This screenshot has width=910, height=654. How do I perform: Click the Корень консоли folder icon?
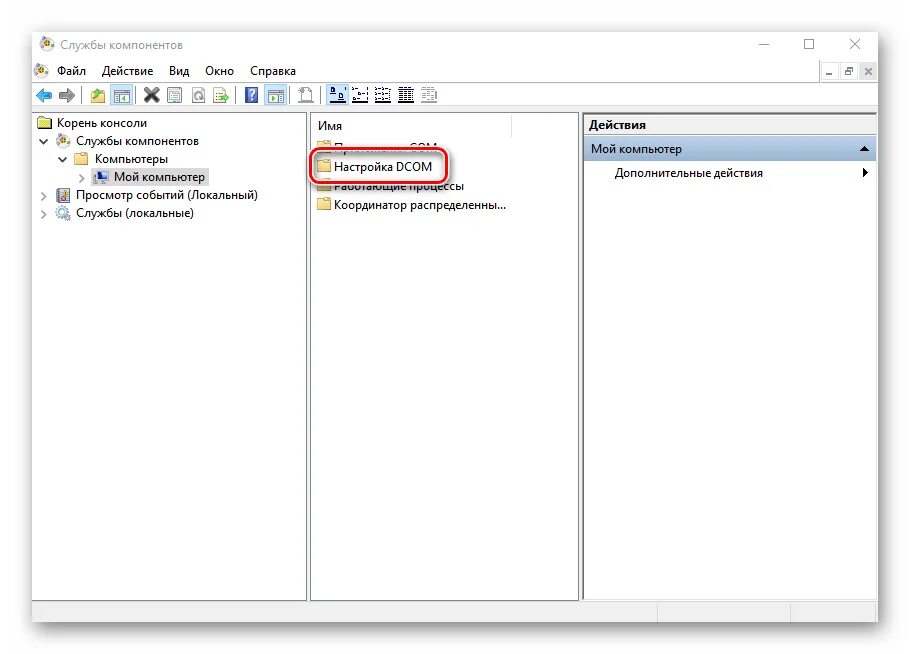(x=45, y=122)
